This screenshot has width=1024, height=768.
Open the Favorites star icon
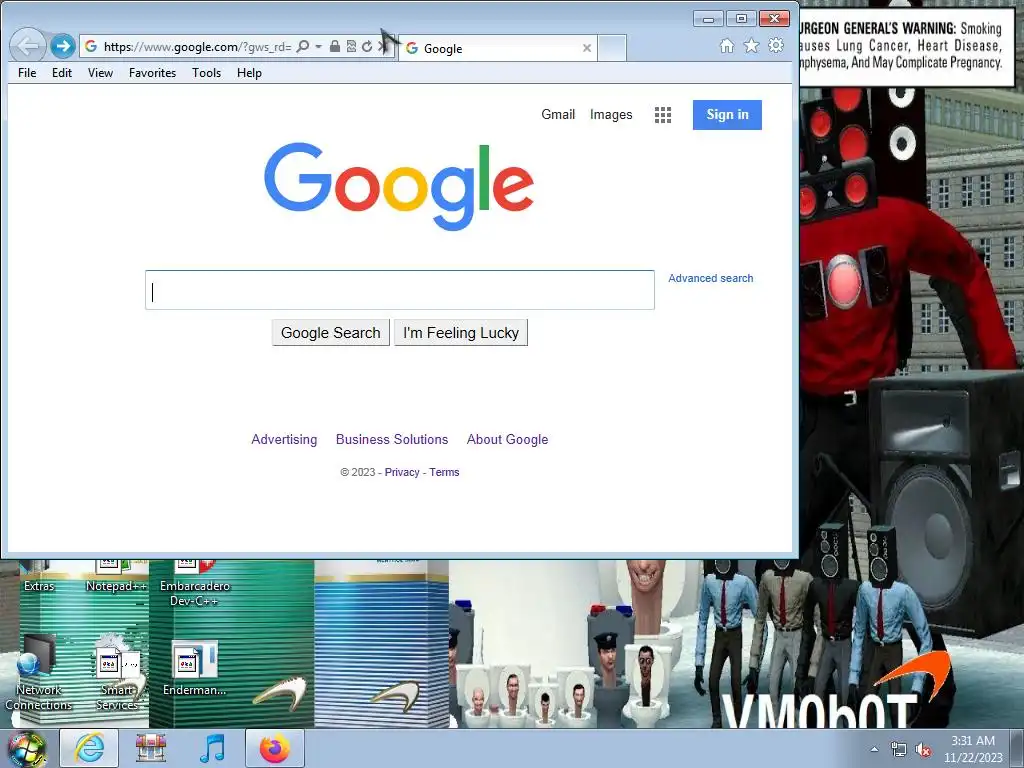pos(751,46)
